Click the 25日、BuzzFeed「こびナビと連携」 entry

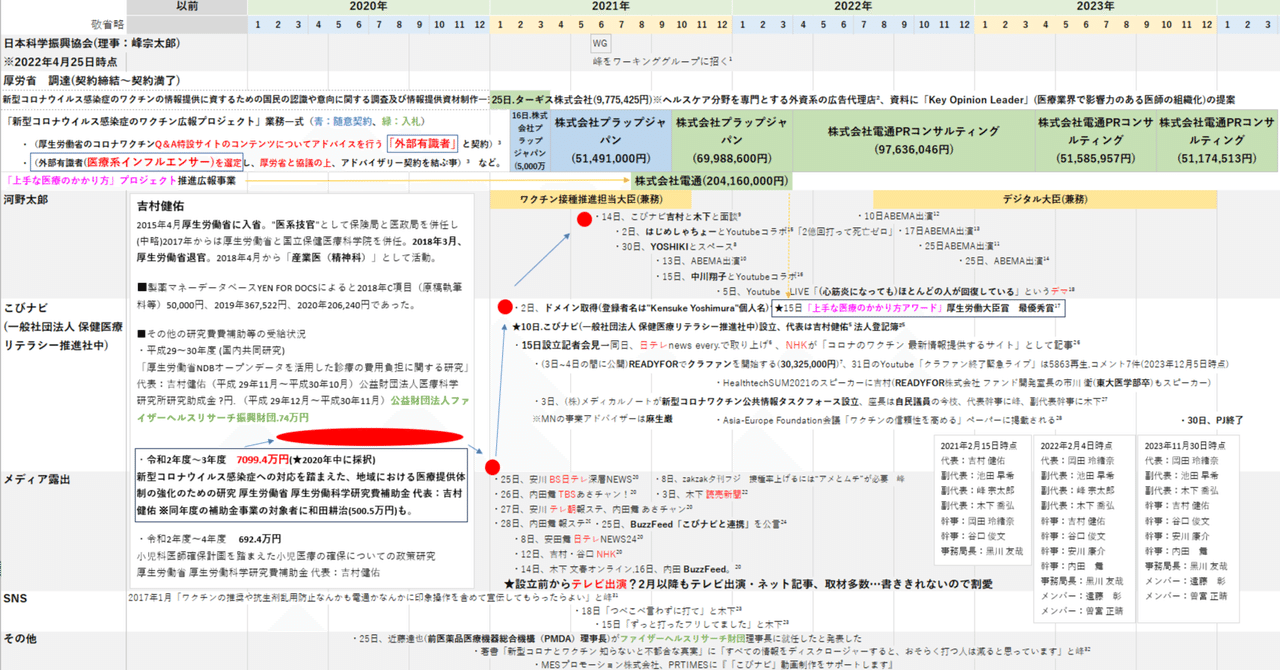pyautogui.click(x=694, y=522)
